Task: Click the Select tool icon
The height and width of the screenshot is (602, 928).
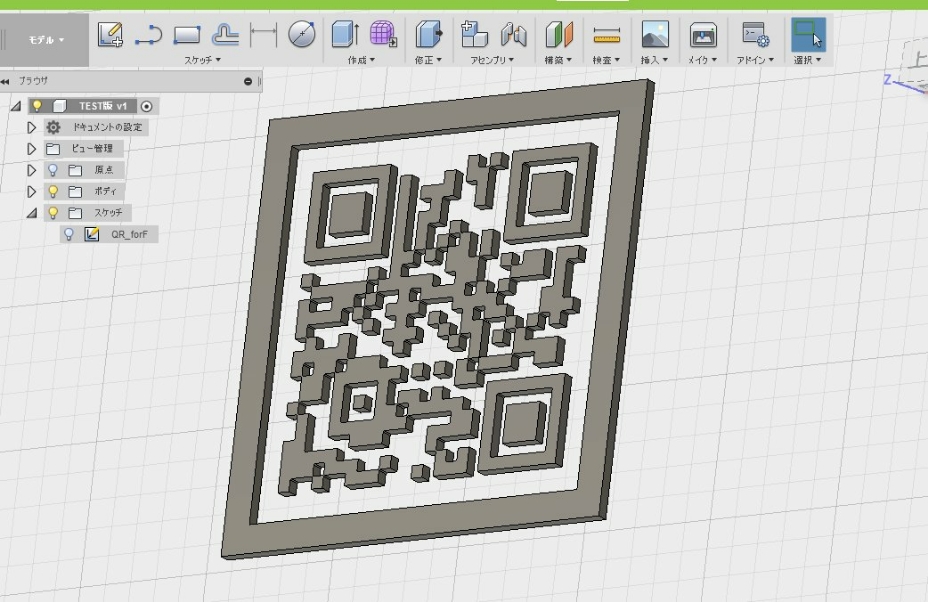Action: [808, 34]
